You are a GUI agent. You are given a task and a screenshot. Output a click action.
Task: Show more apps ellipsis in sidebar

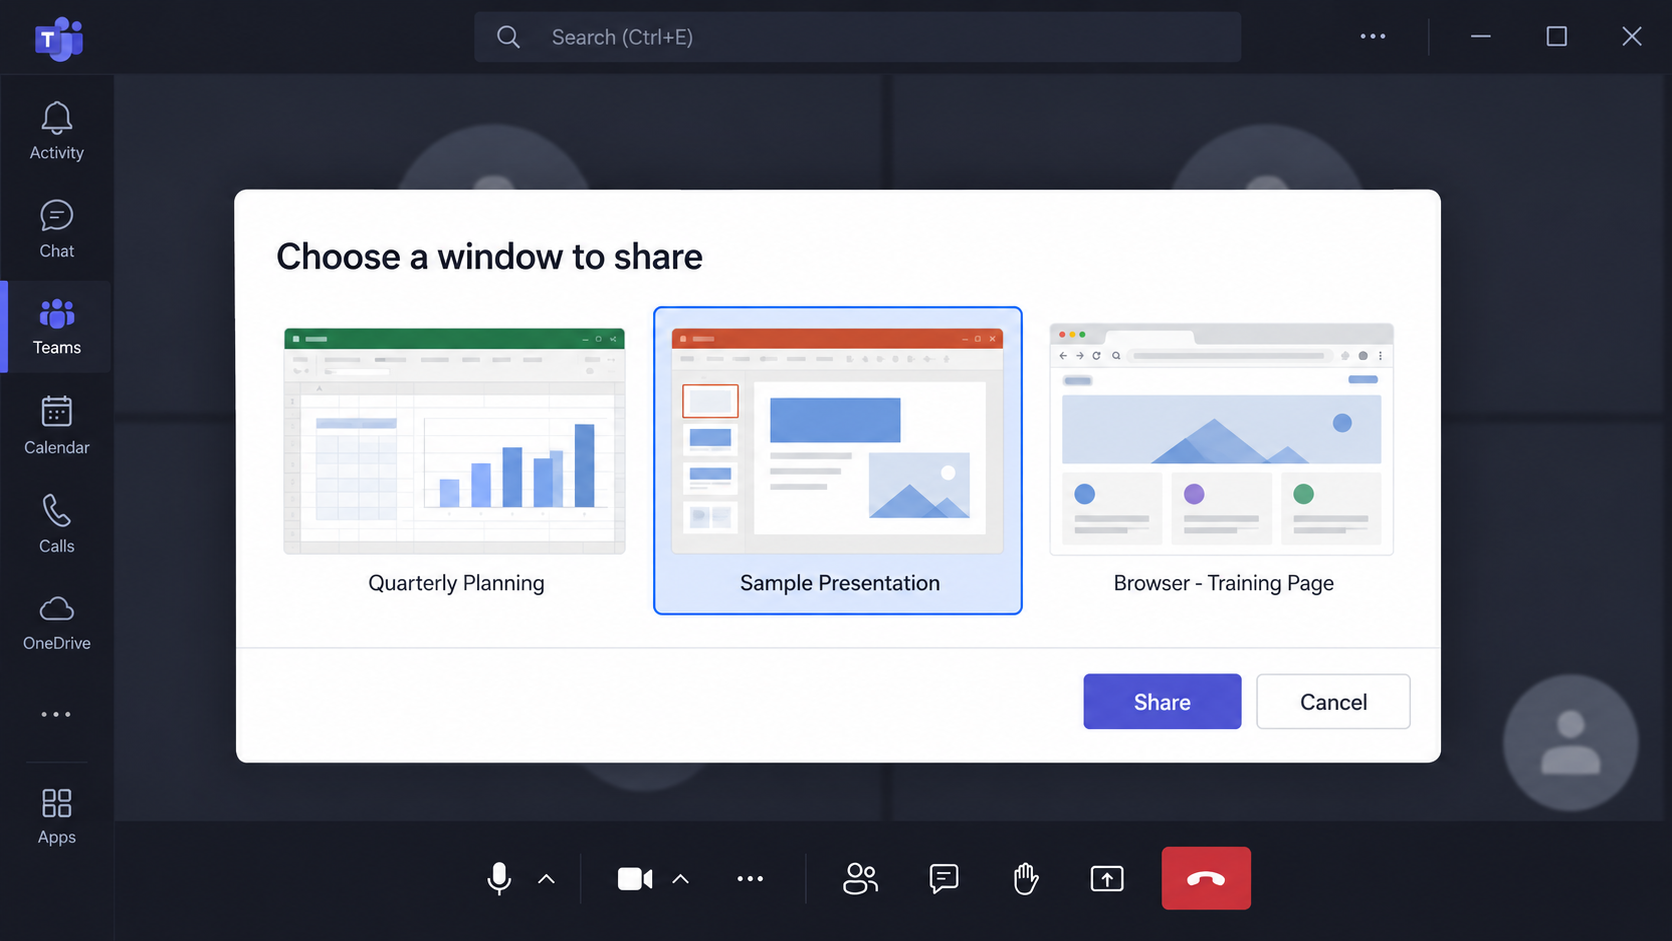[56, 714]
